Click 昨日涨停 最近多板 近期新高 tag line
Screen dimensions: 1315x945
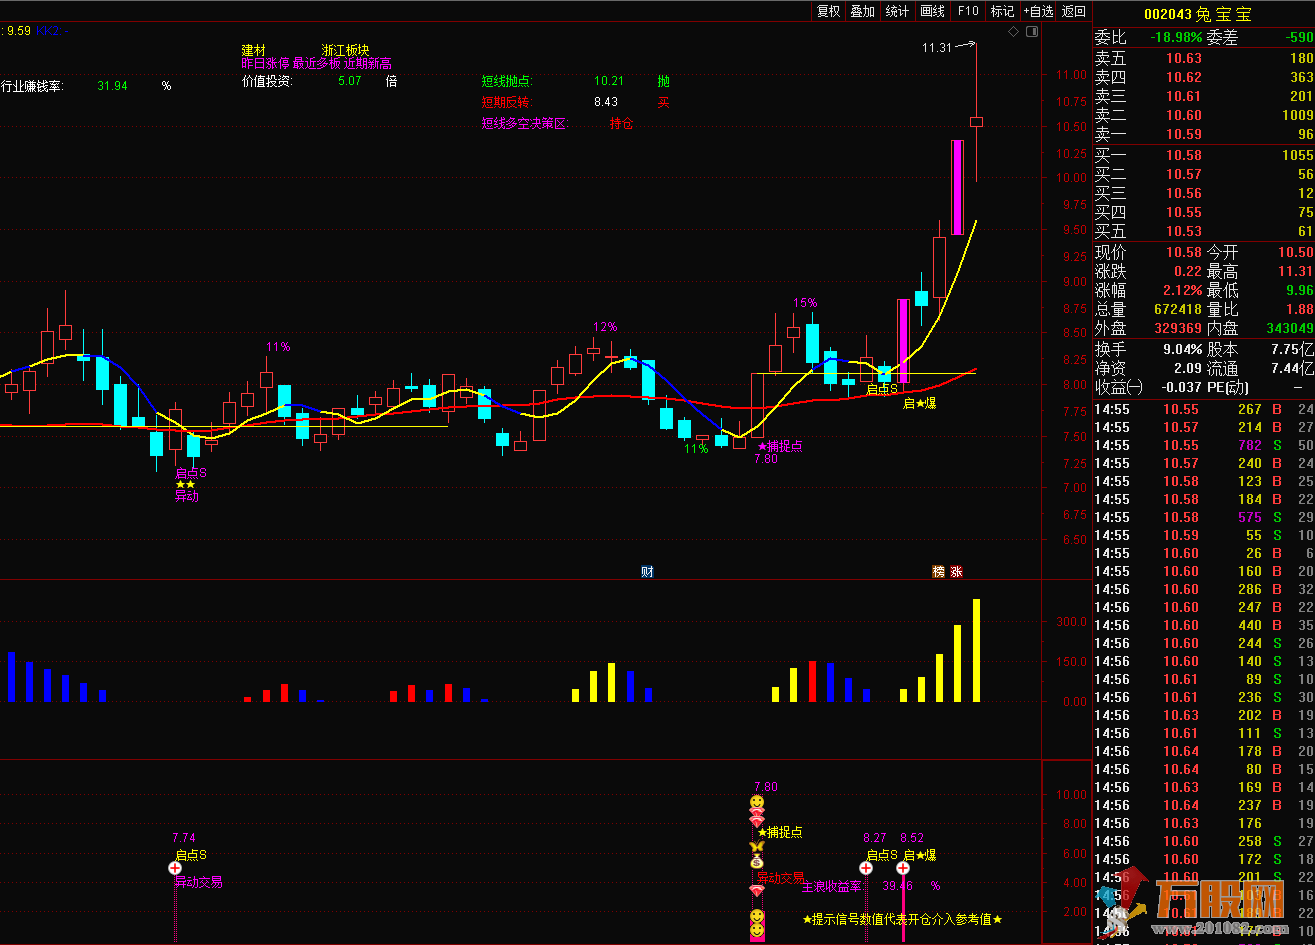point(317,64)
